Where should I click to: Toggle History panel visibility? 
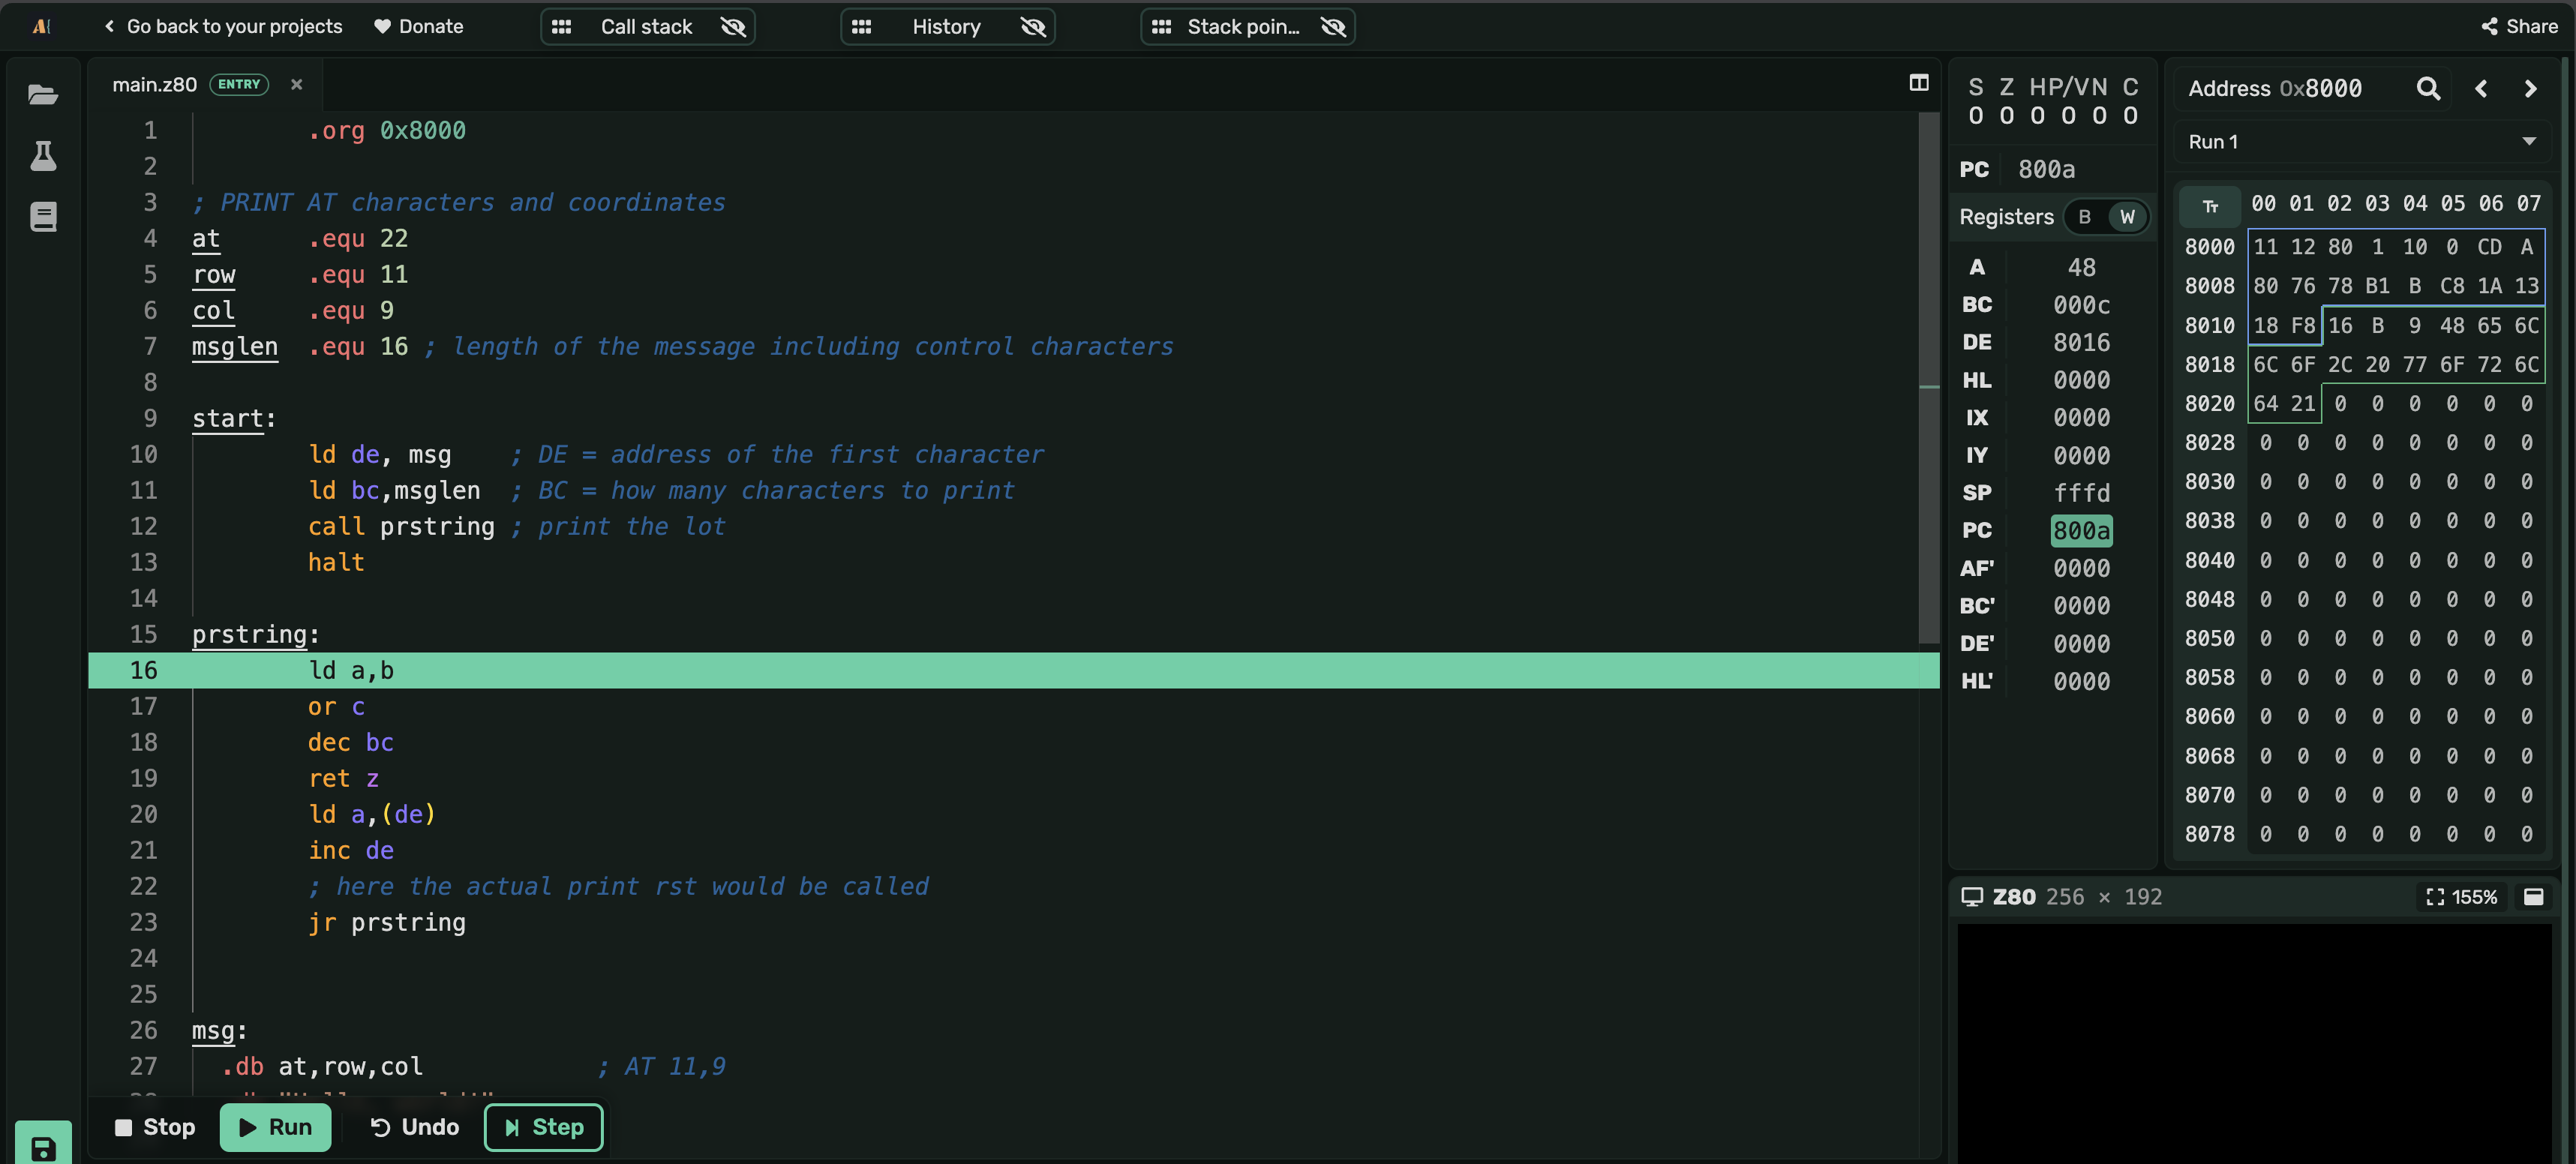(x=948, y=27)
